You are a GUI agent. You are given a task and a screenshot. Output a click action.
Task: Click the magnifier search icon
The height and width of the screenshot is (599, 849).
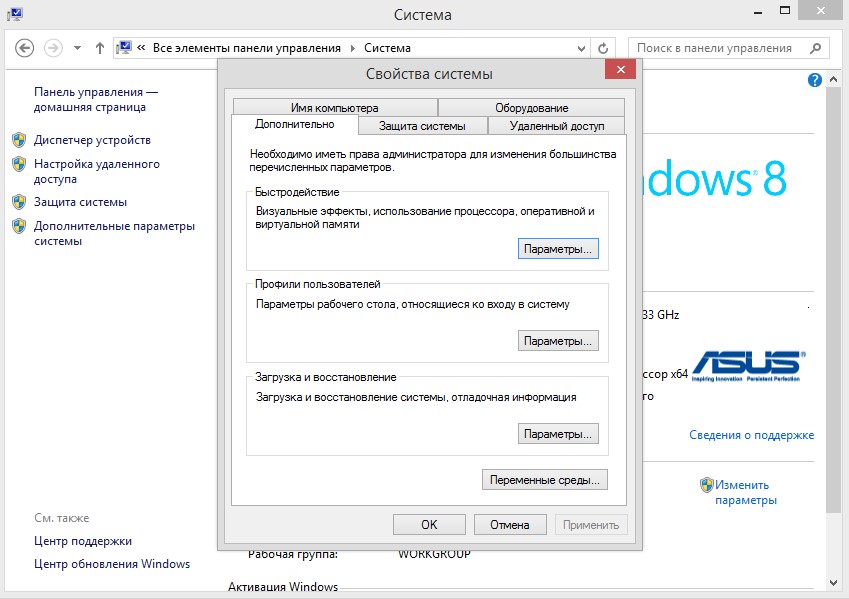815,48
